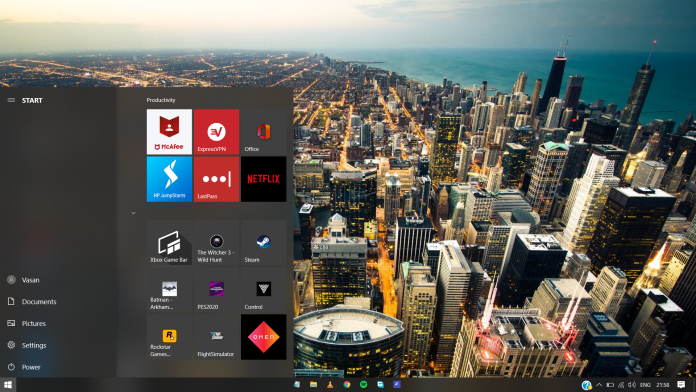Switch the ENG input language indicator
The image size is (696, 392).
tap(645, 385)
